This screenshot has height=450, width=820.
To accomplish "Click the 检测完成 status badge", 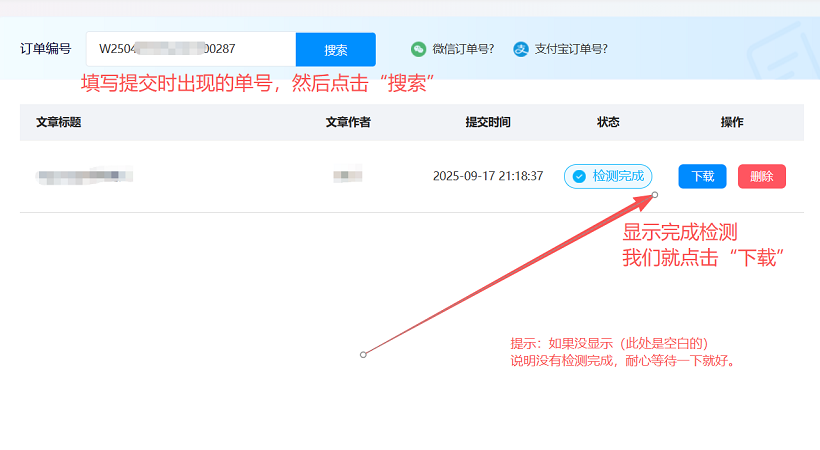I will click(x=608, y=176).
